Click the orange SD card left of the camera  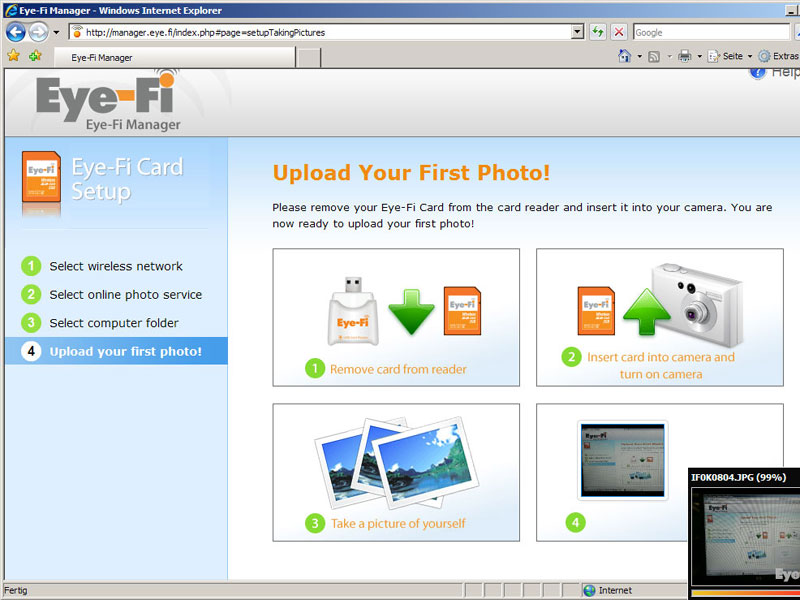coord(596,311)
